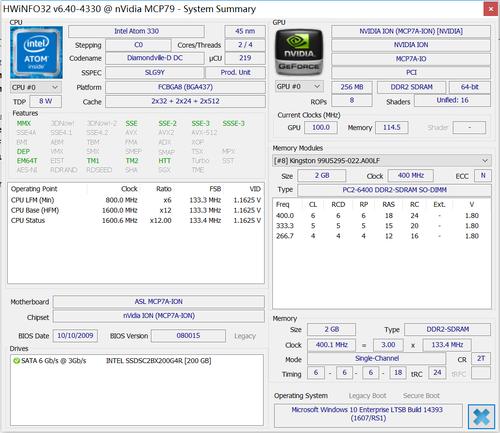The height and width of the screenshot is (433, 500).
Task: Select the CPU Base (HFM) row
Action: coord(136,210)
